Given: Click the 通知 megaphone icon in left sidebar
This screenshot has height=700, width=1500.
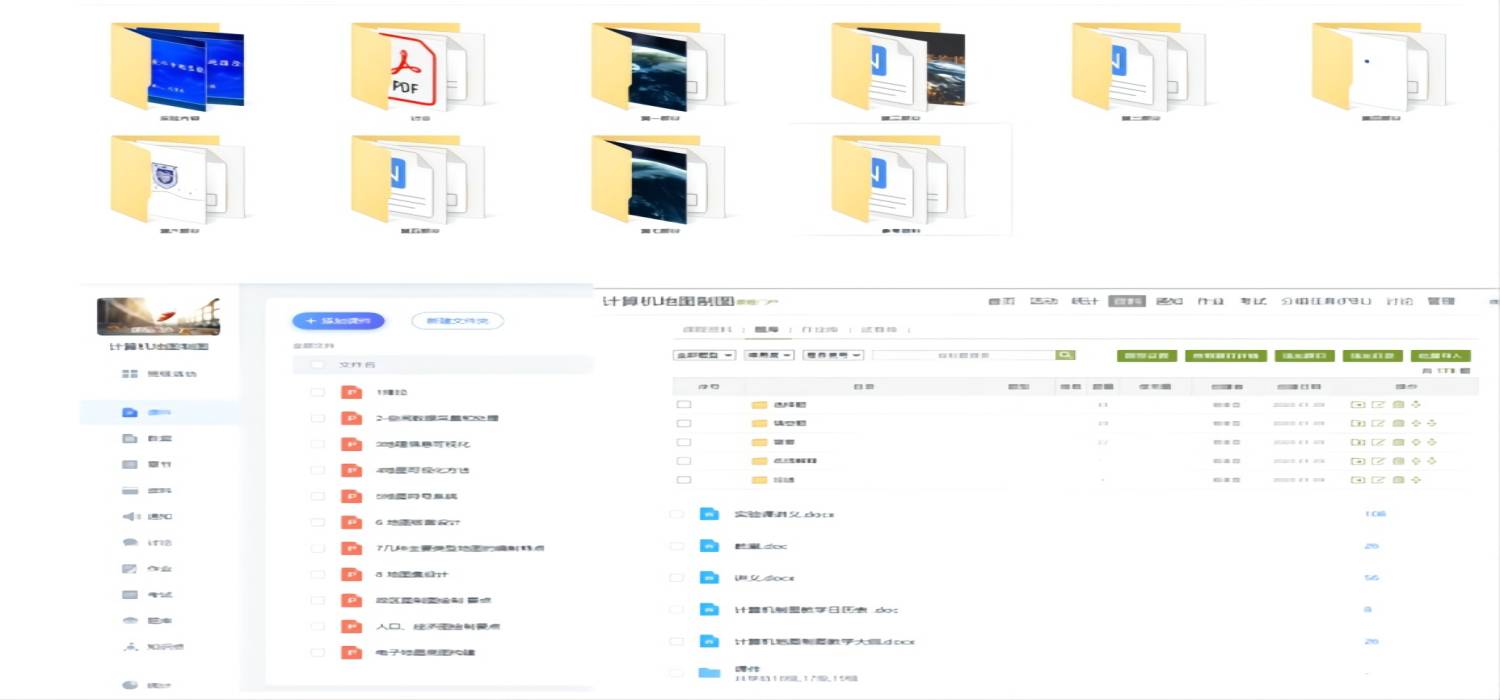Looking at the screenshot, I should [130, 517].
